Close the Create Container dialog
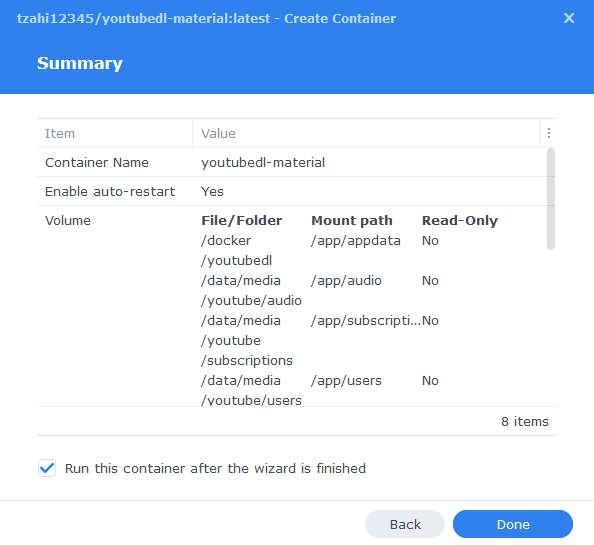The height and width of the screenshot is (545, 594). [569, 18]
